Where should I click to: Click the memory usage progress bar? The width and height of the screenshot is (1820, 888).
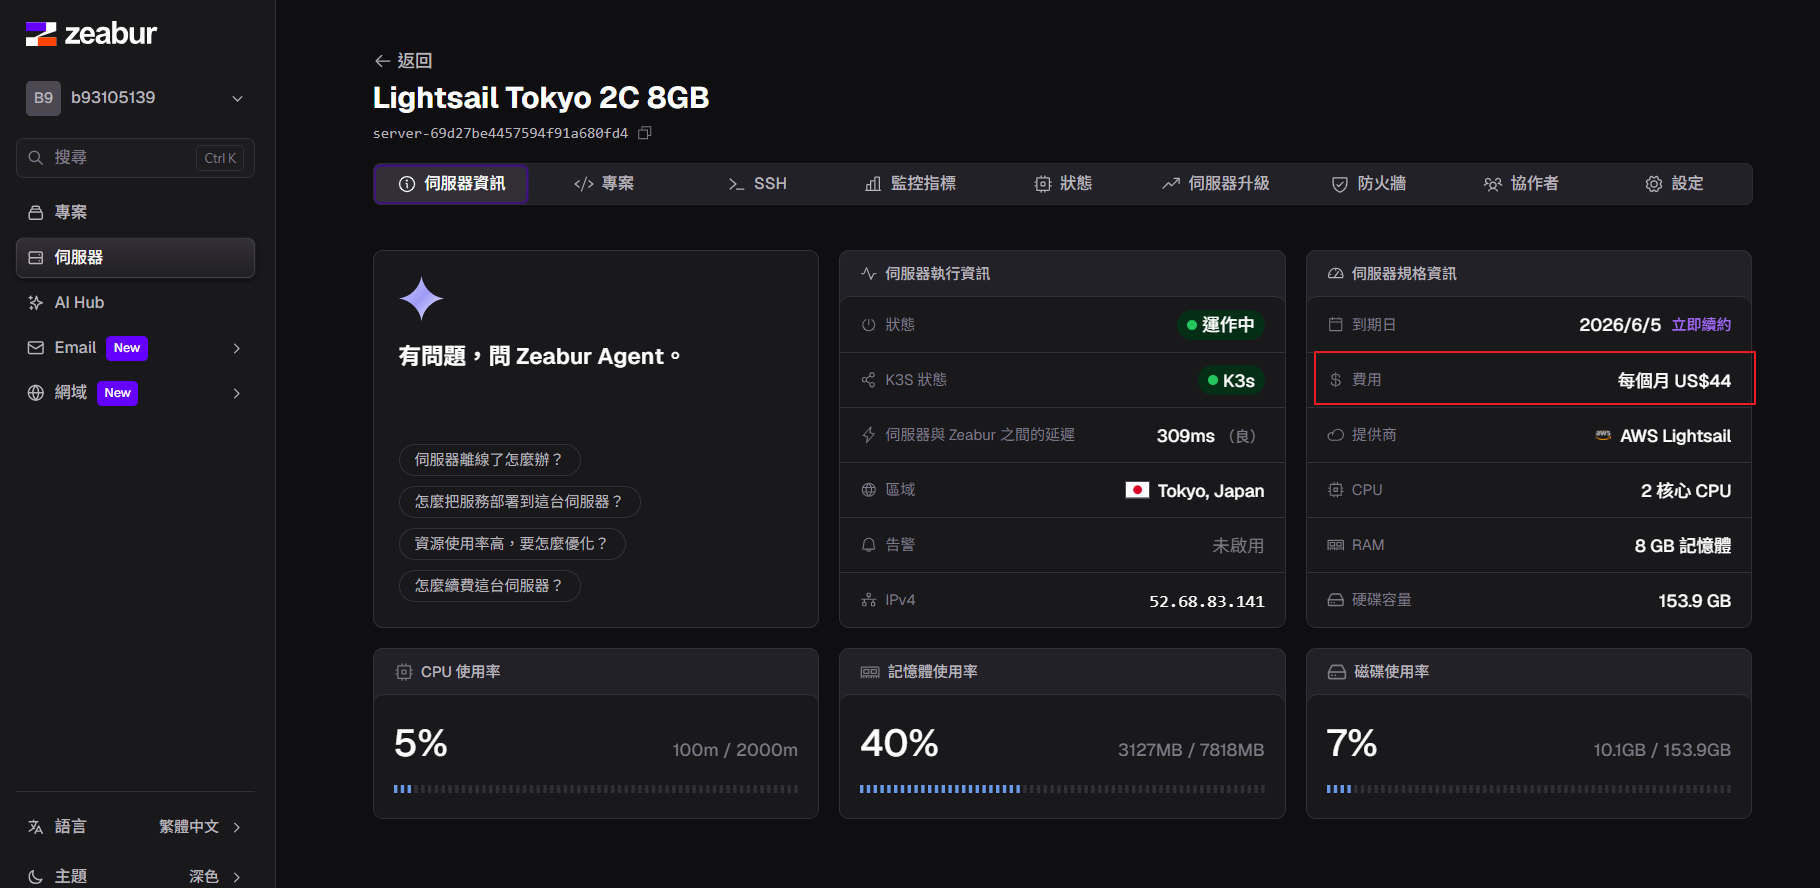click(1062, 789)
